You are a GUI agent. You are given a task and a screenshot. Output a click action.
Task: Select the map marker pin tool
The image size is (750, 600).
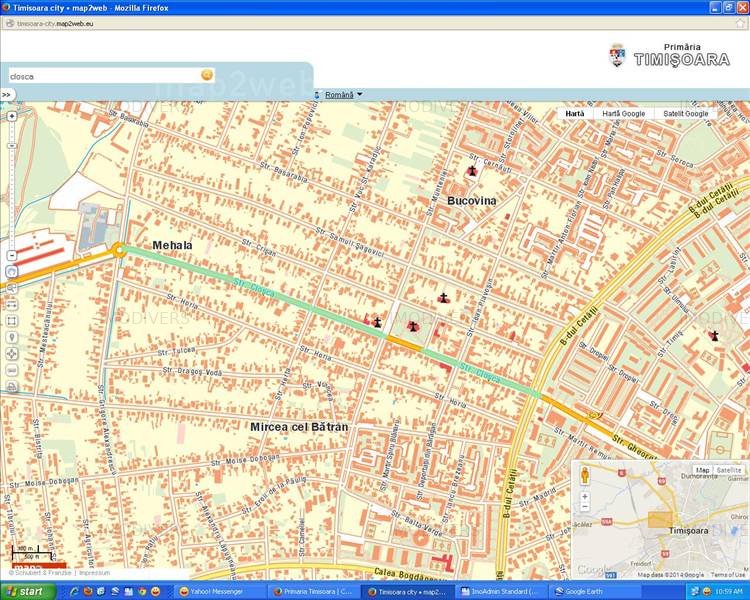tap(12, 337)
